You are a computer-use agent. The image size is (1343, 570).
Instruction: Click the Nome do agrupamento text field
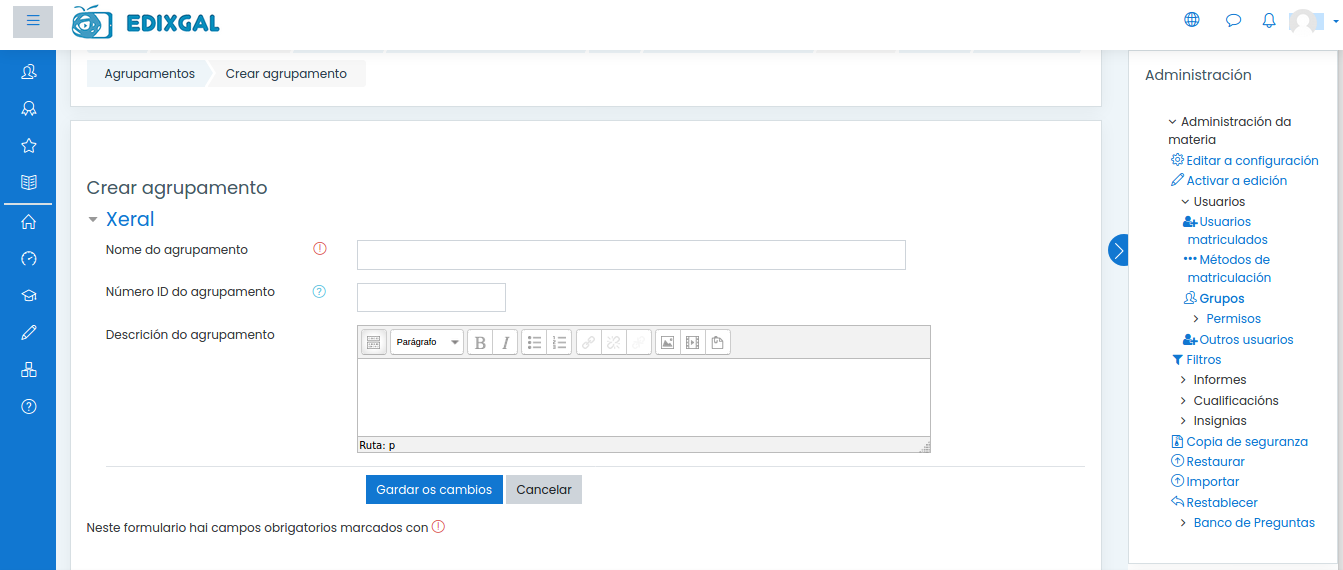pos(631,255)
